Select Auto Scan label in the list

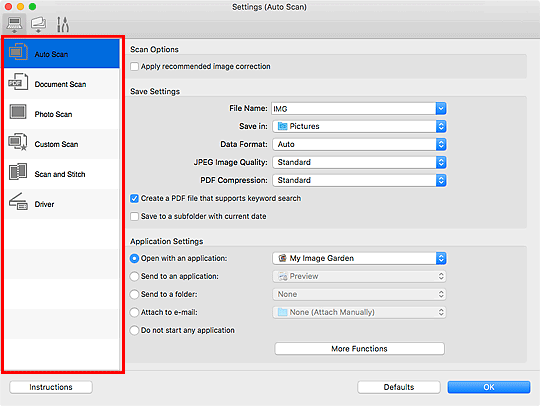click(x=51, y=54)
